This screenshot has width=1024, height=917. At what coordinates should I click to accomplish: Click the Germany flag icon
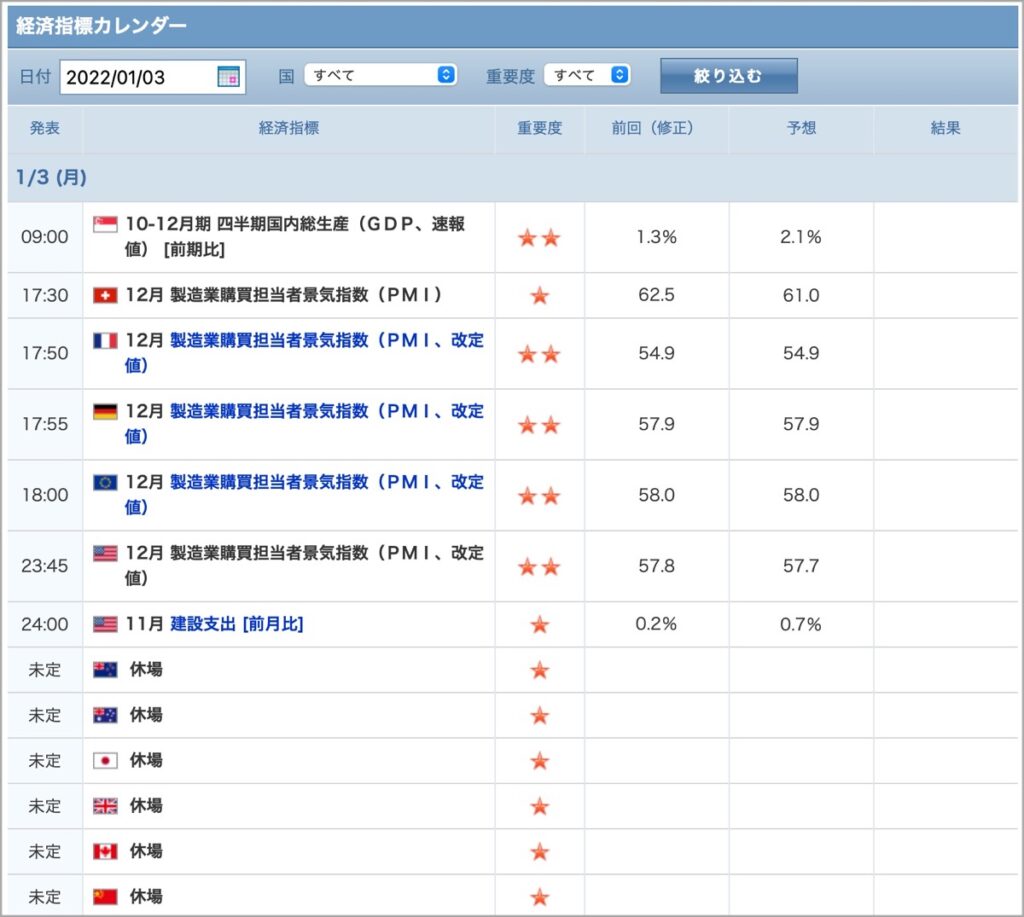[x=105, y=411]
